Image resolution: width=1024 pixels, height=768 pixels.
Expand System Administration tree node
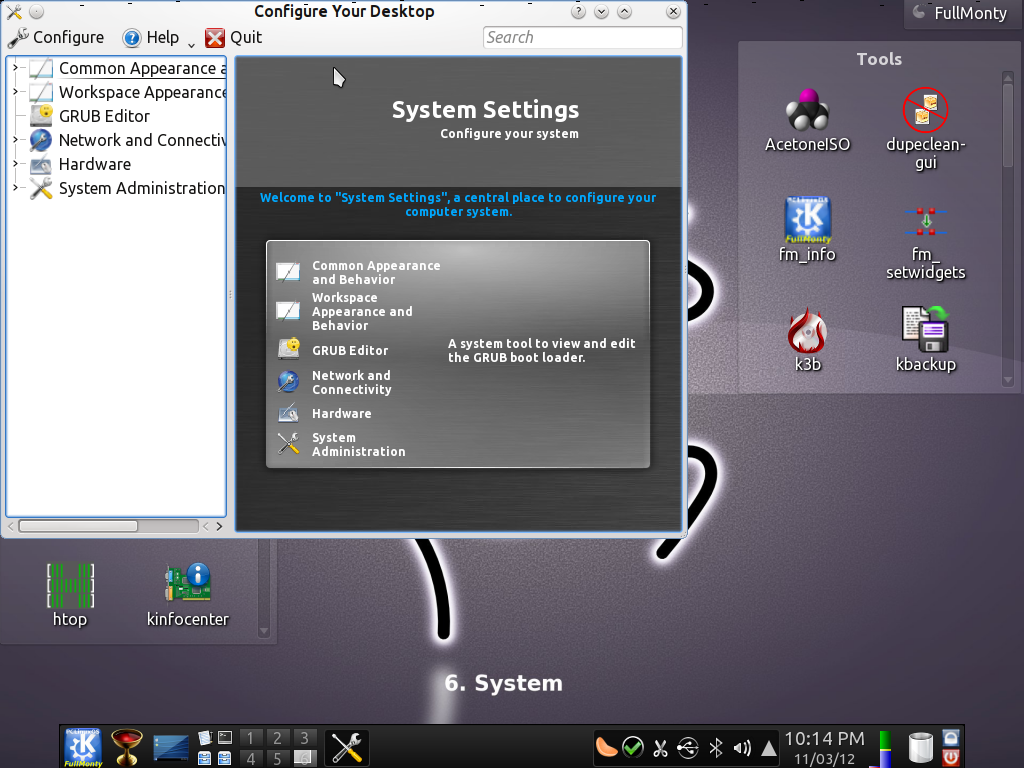tap(15, 188)
